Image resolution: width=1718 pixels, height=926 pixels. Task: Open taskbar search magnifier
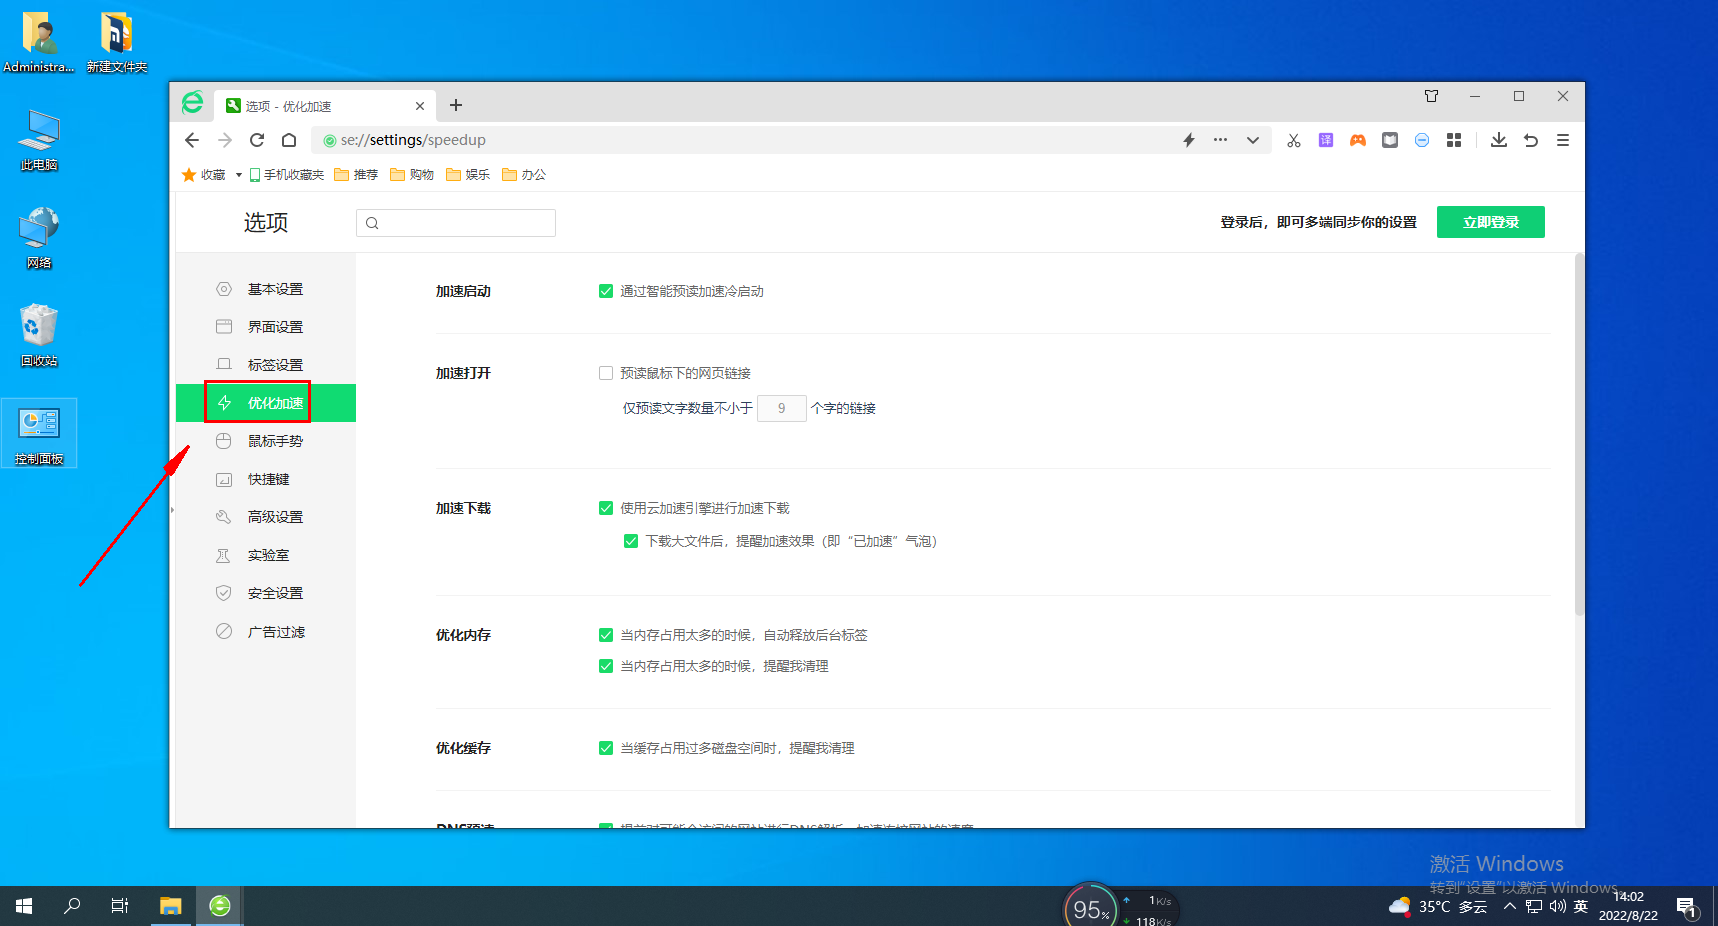pos(72,906)
